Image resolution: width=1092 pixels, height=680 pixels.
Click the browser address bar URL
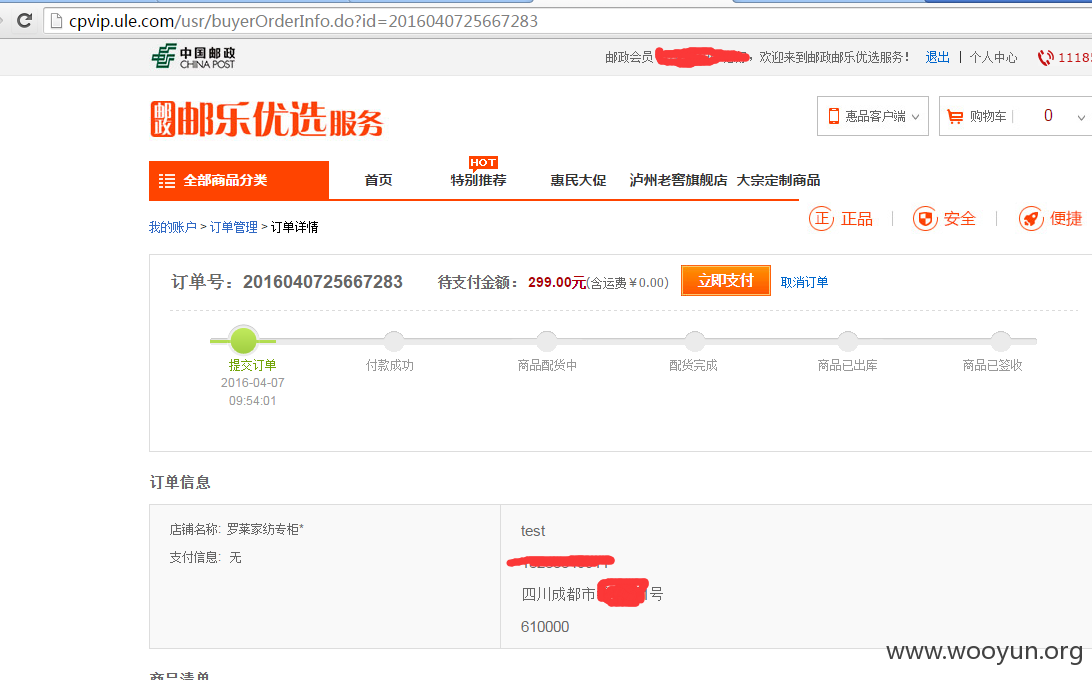point(303,21)
